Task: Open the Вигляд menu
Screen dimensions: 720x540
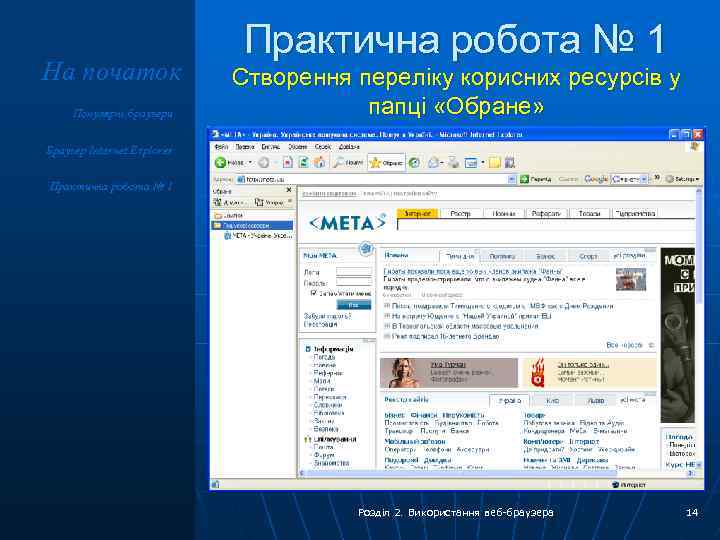Action: coord(270,147)
